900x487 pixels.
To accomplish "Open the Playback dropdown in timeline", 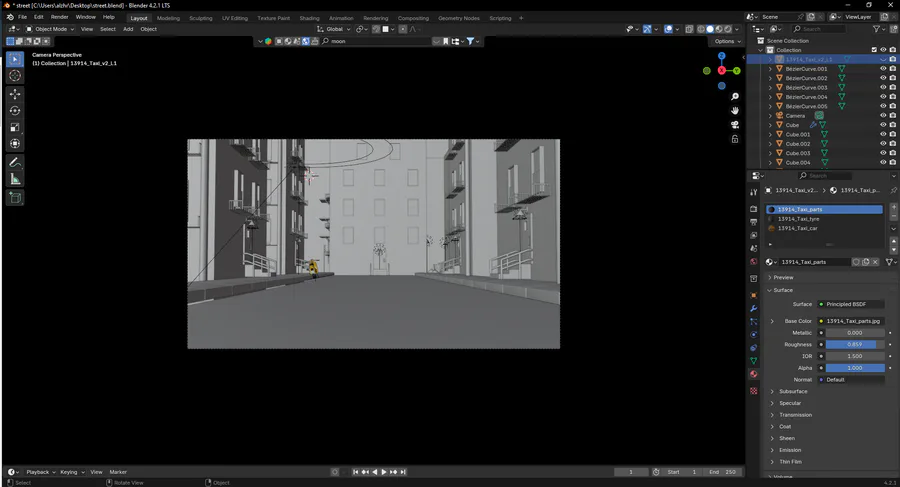I will (x=41, y=472).
